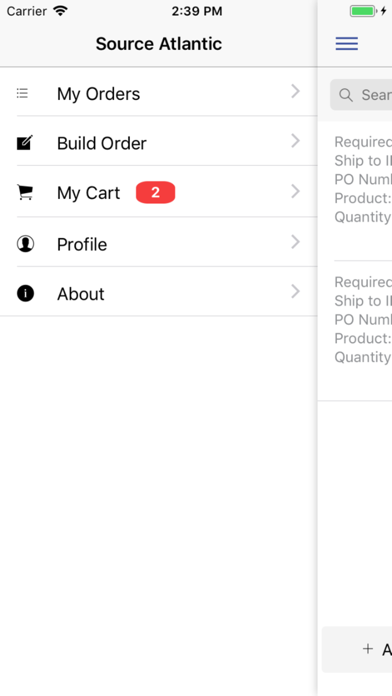Go to Profile label
Image resolution: width=392 pixels, height=696 pixels.
[x=82, y=245]
